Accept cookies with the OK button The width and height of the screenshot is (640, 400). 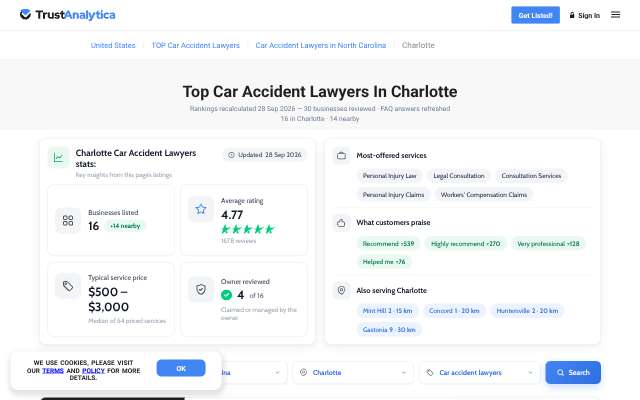point(181,368)
